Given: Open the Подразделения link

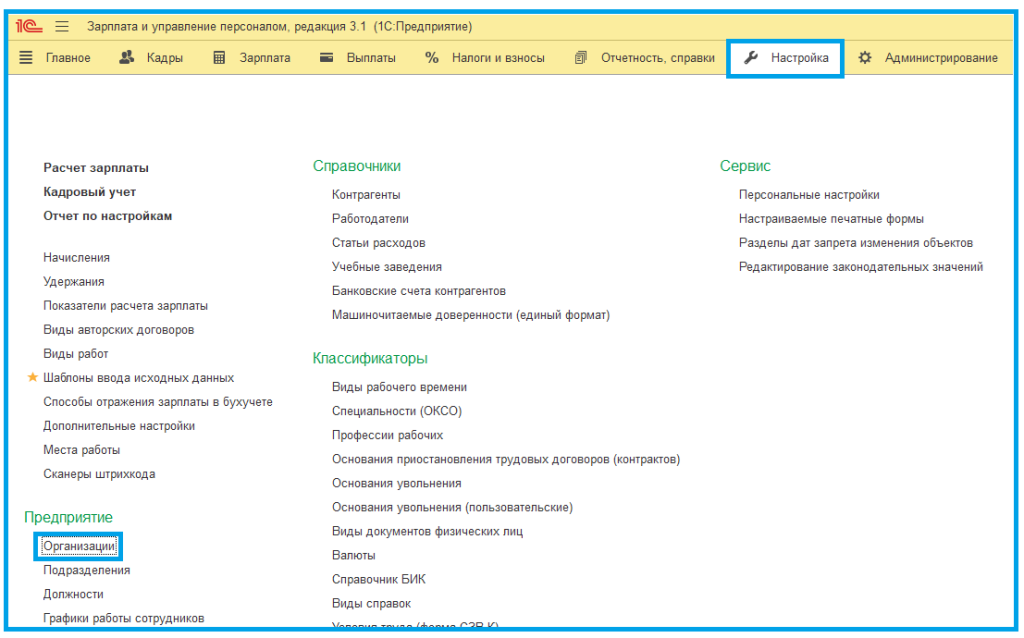Looking at the screenshot, I should coord(86,570).
